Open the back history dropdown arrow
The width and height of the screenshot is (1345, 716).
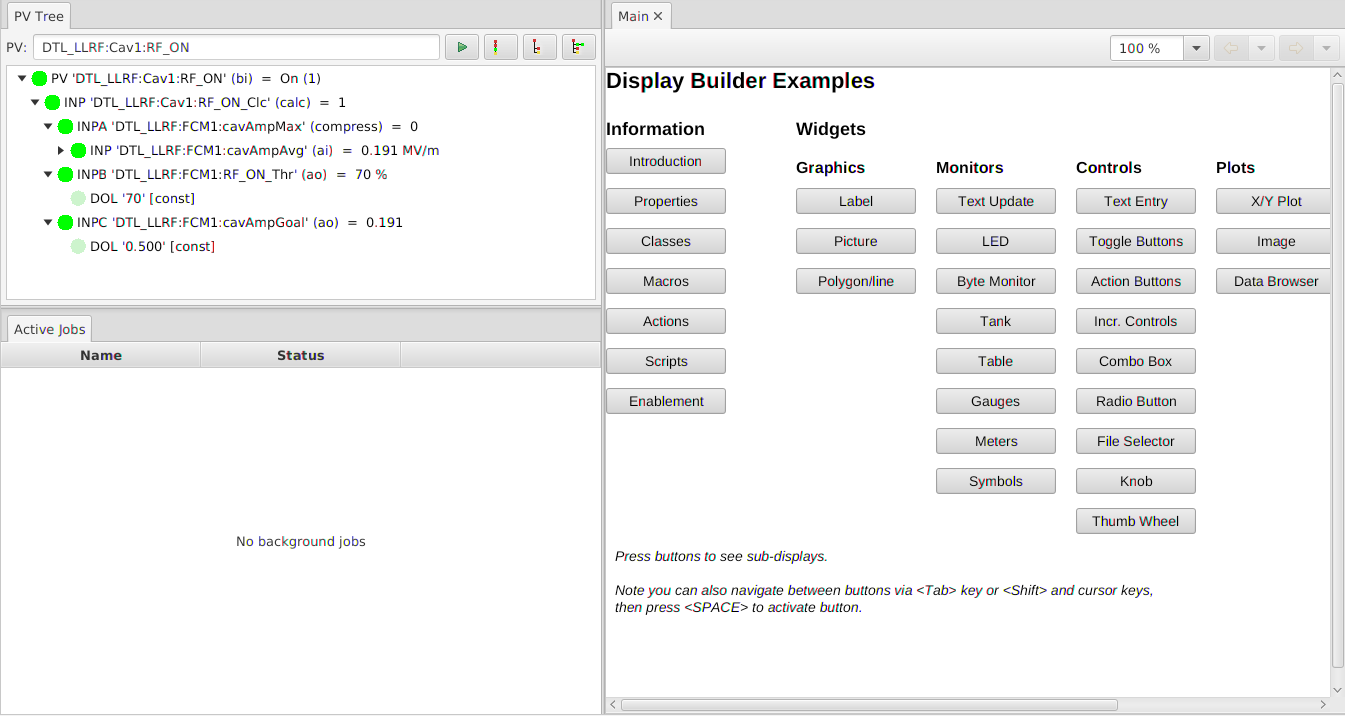(x=1261, y=48)
